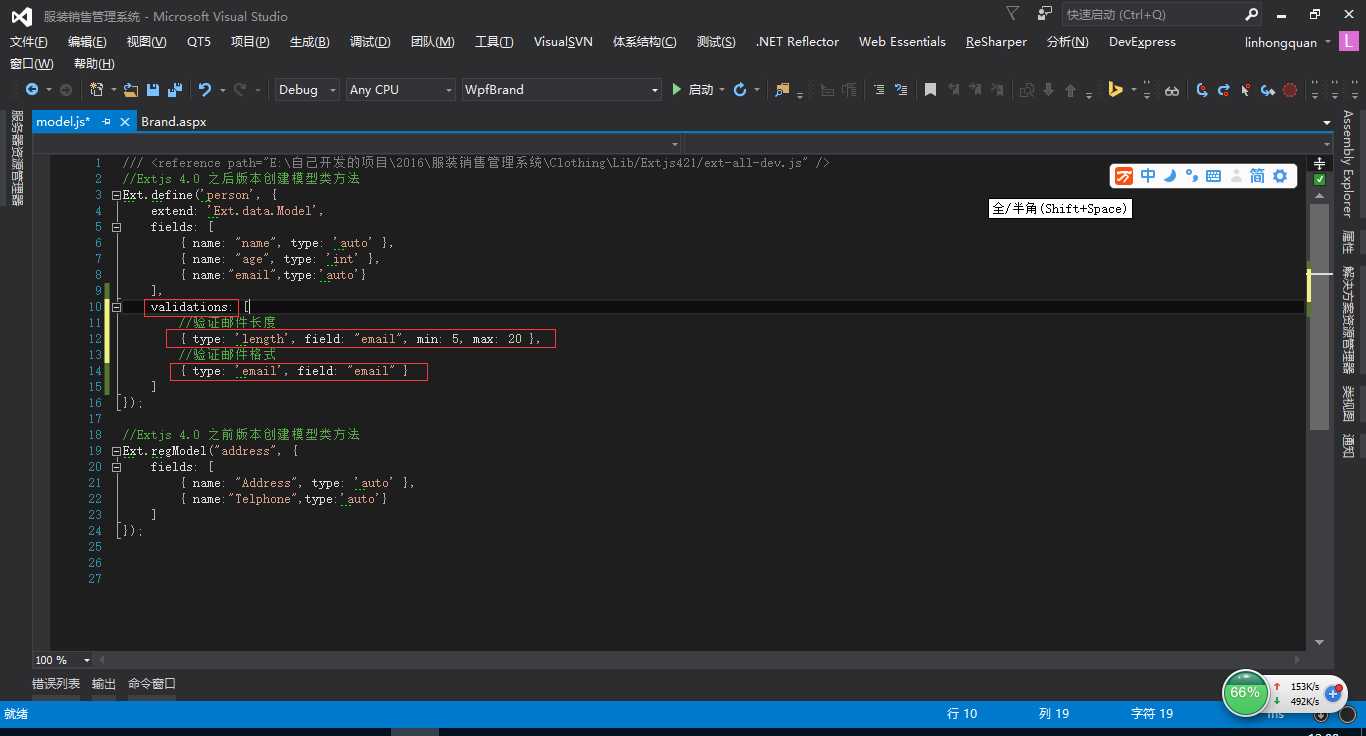The image size is (1366, 736).
Task: Open the Any CPU platform dropdown
Action: click(x=401, y=90)
